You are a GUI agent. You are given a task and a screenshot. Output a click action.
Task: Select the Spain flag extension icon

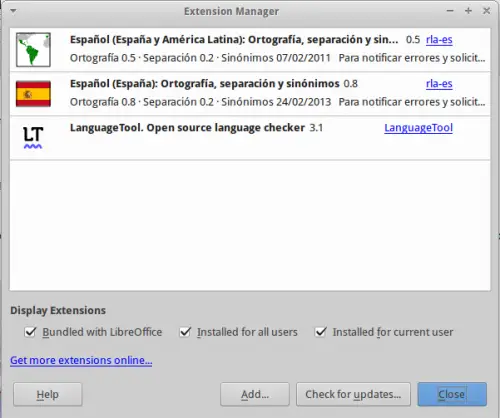33,94
